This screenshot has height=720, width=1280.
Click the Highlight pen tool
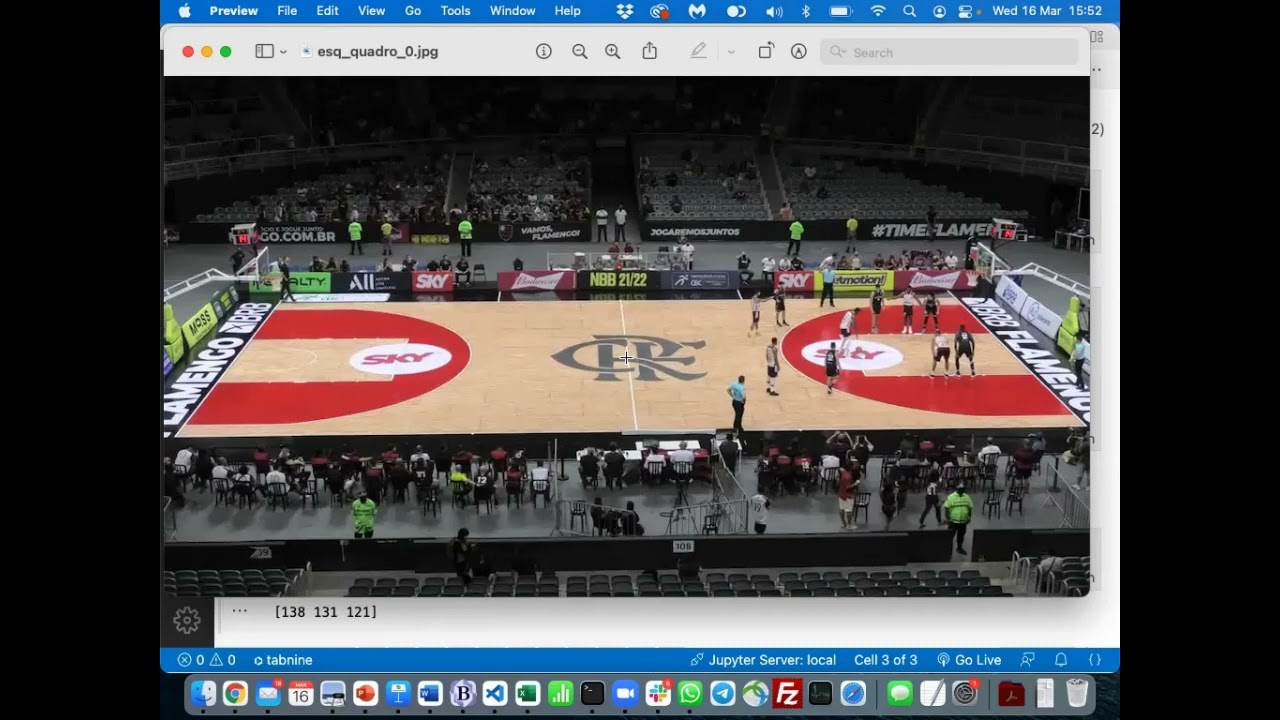coord(698,51)
